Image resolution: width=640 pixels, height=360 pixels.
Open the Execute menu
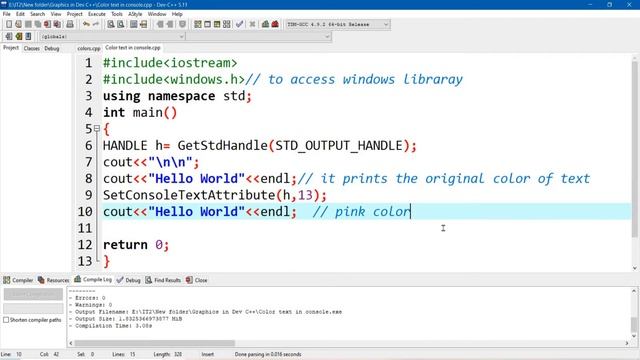click(x=97, y=14)
